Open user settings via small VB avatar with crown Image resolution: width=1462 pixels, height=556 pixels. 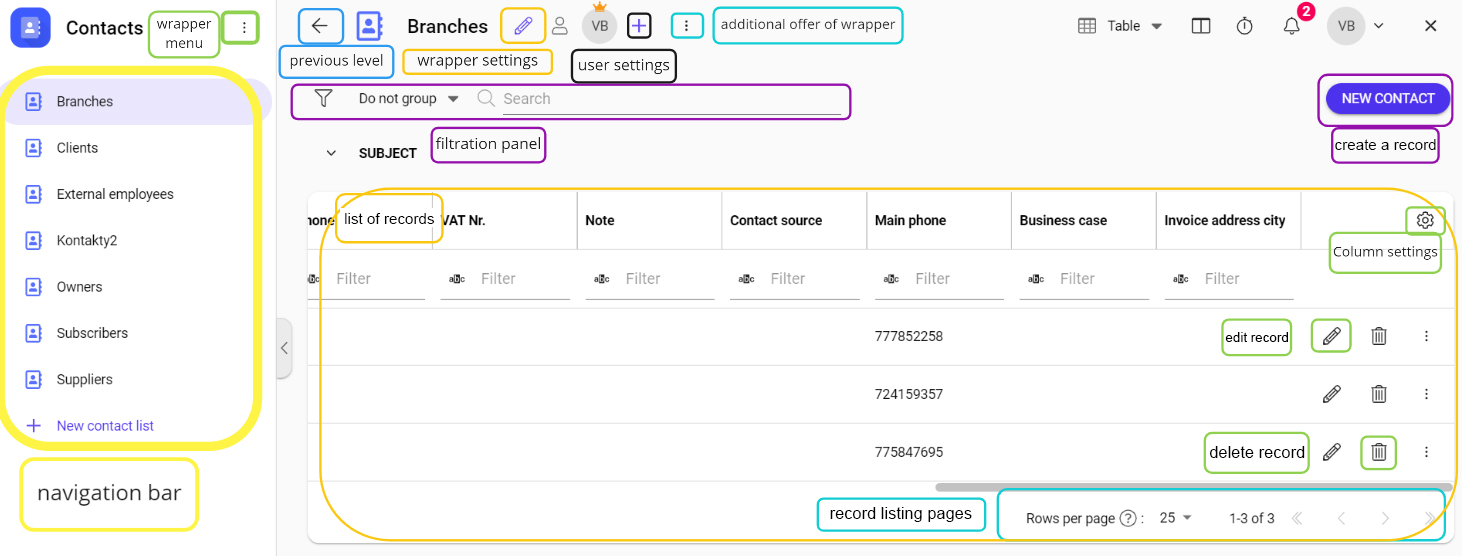pos(599,26)
